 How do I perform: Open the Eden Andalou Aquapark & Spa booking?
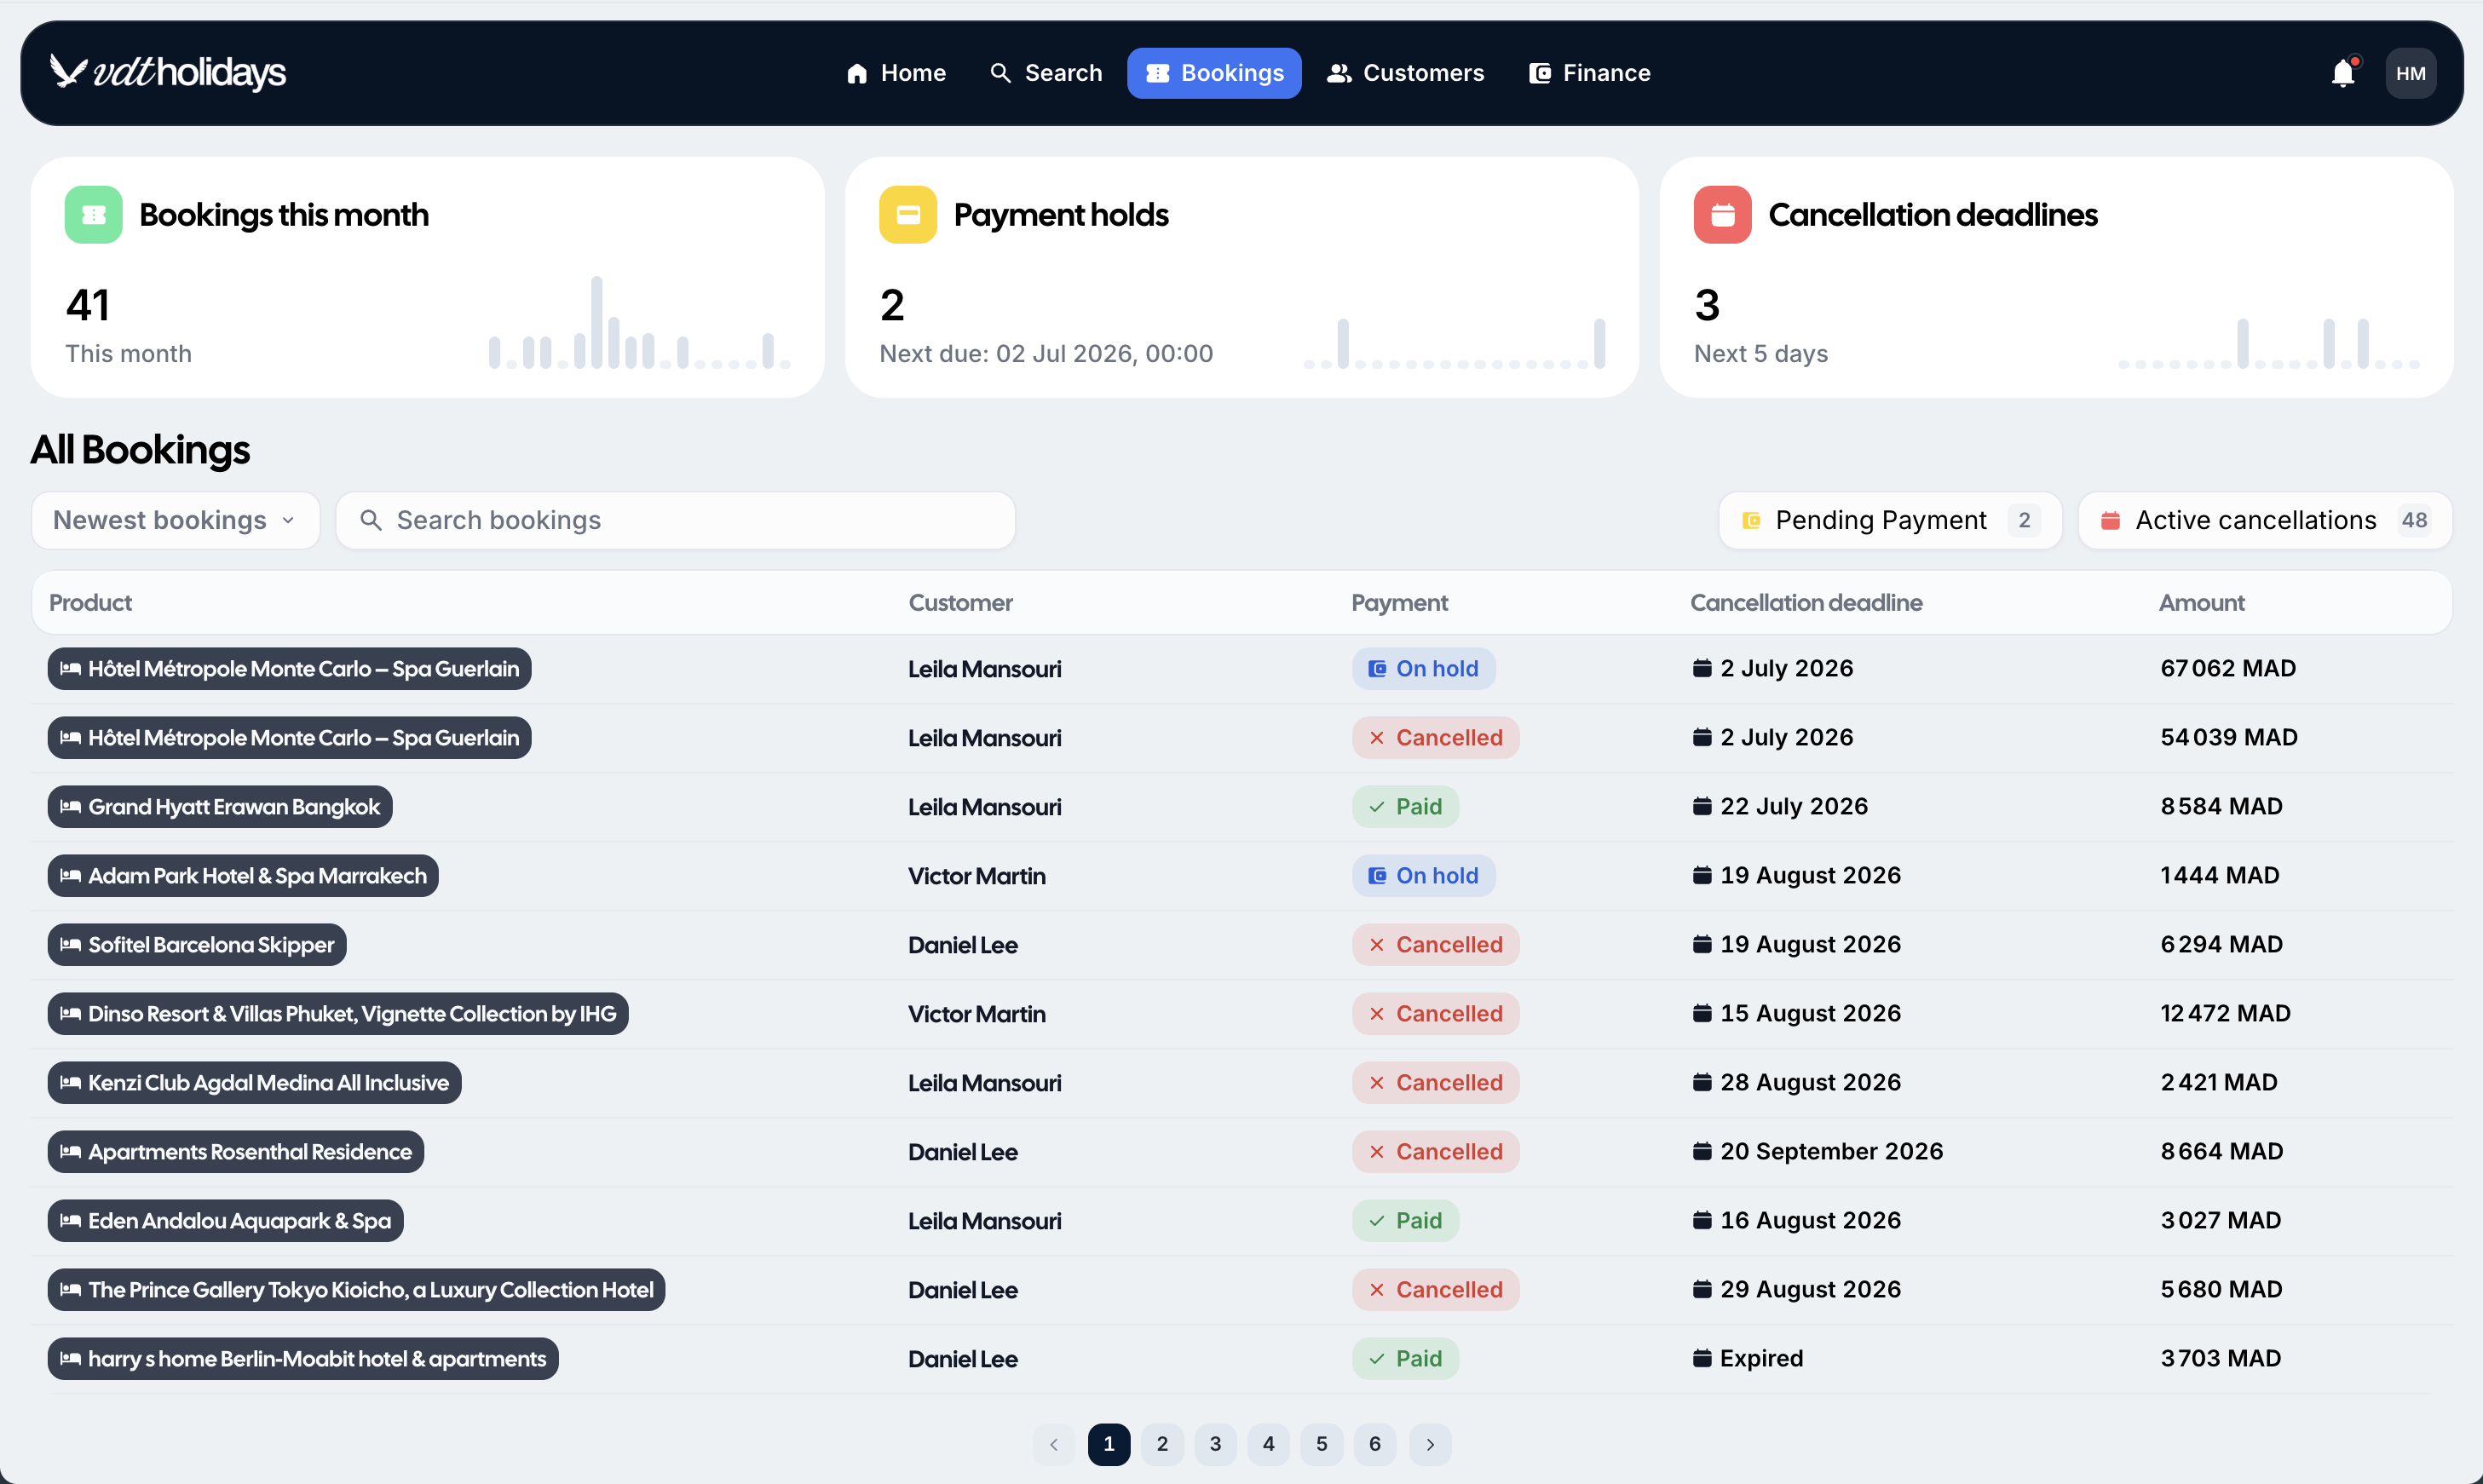point(225,1221)
